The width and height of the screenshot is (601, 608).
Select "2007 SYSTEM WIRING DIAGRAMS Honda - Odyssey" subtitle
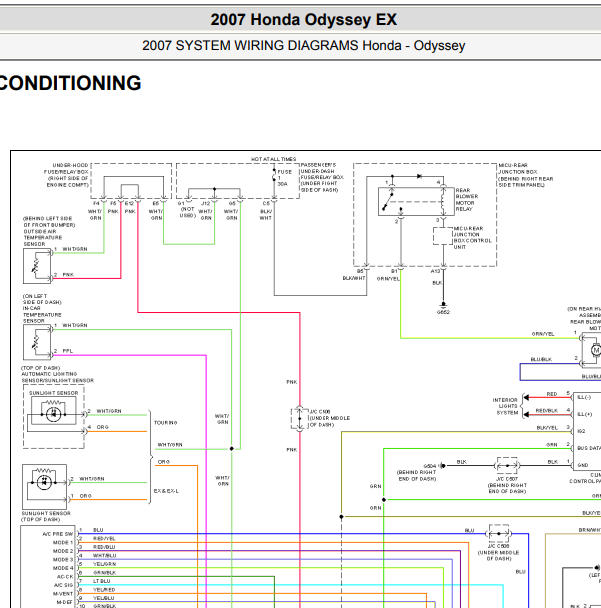[304, 46]
